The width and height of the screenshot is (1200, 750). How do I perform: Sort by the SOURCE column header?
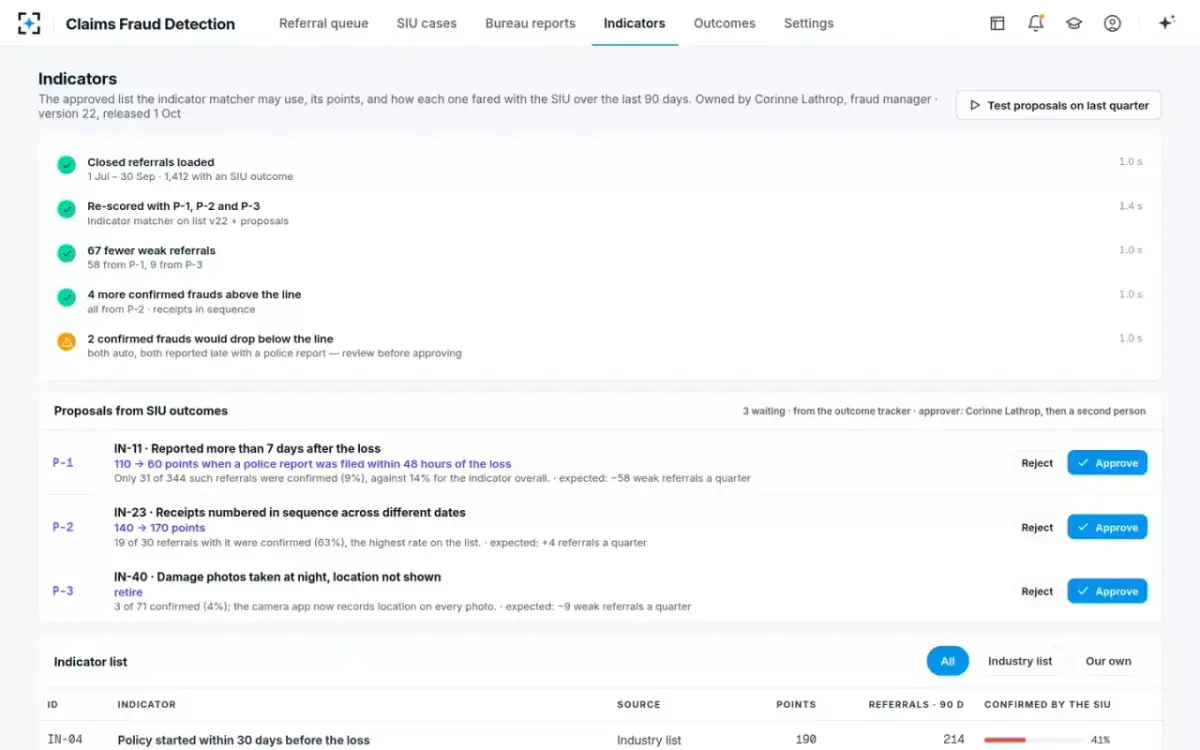click(x=638, y=705)
